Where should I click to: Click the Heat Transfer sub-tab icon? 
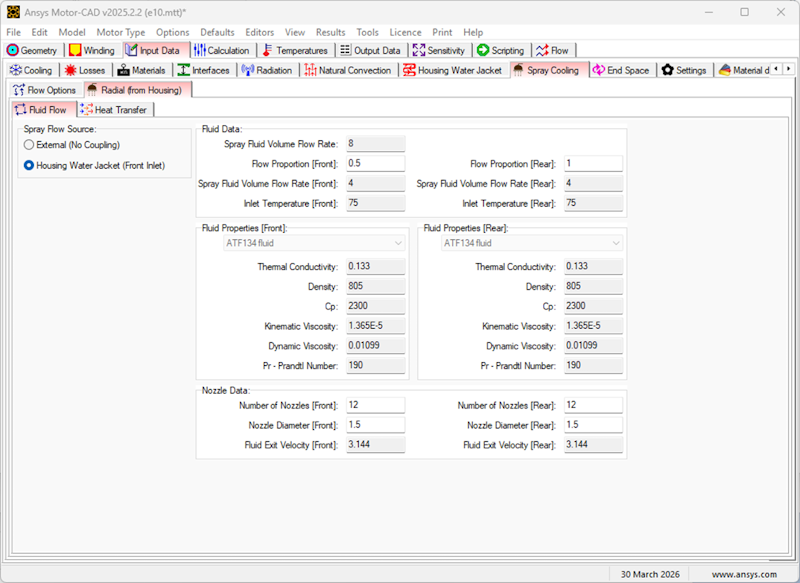click(86, 110)
